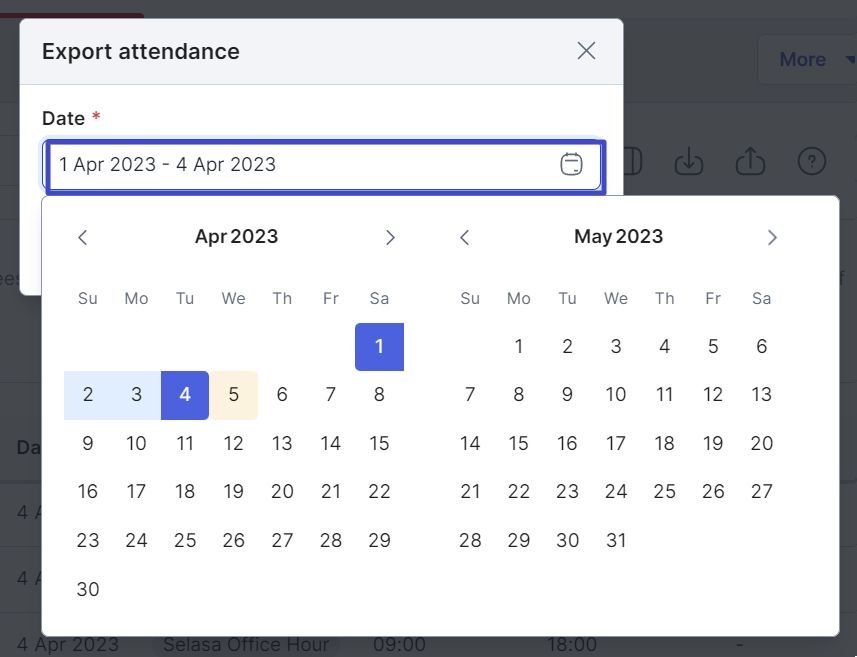
Task: Select April 30 in the calendar
Action: (x=87, y=589)
